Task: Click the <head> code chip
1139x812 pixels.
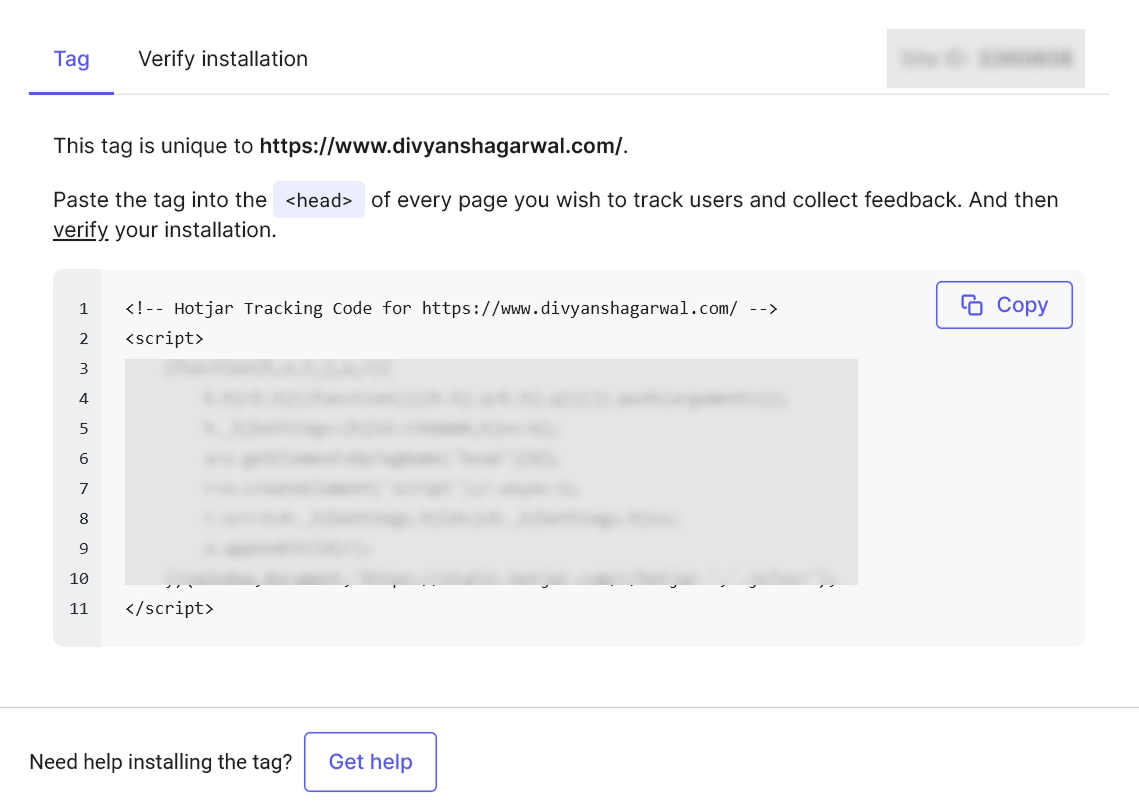Action: point(319,200)
